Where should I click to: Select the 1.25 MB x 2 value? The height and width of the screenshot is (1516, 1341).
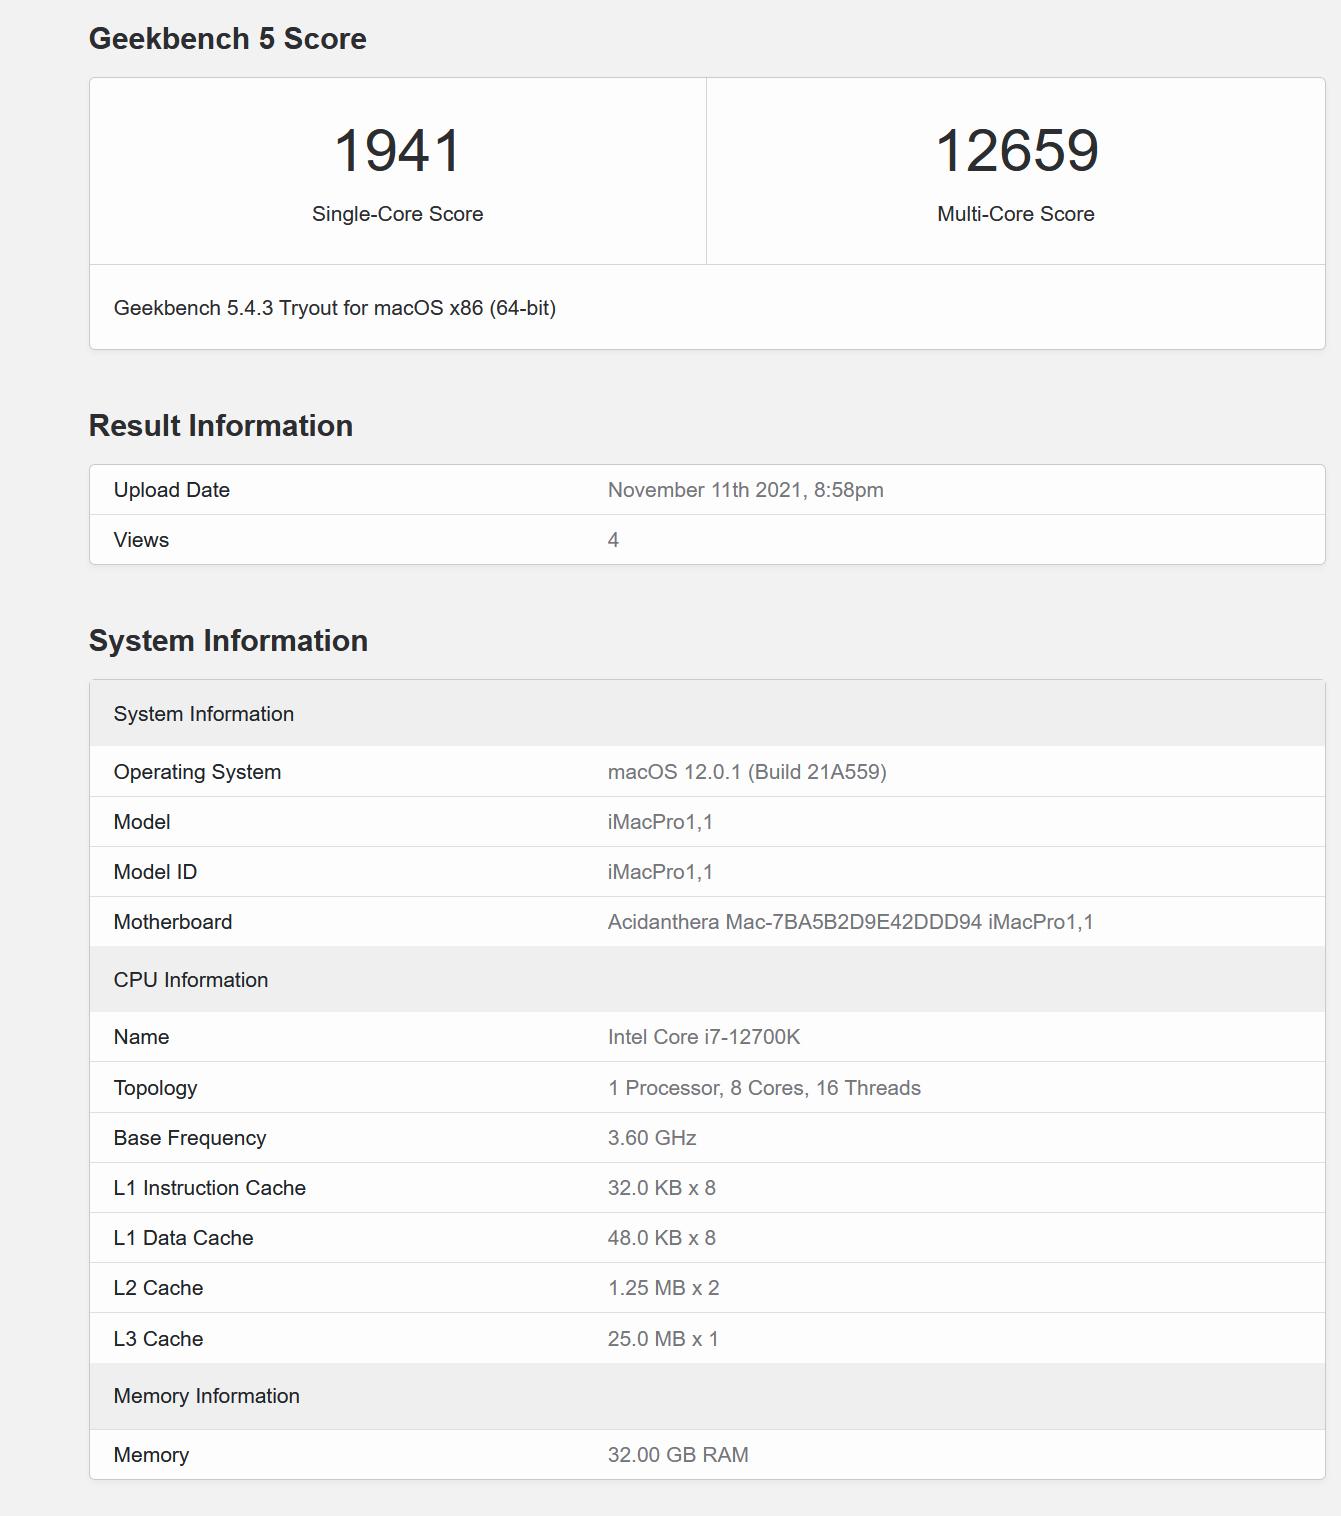coord(664,1288)
